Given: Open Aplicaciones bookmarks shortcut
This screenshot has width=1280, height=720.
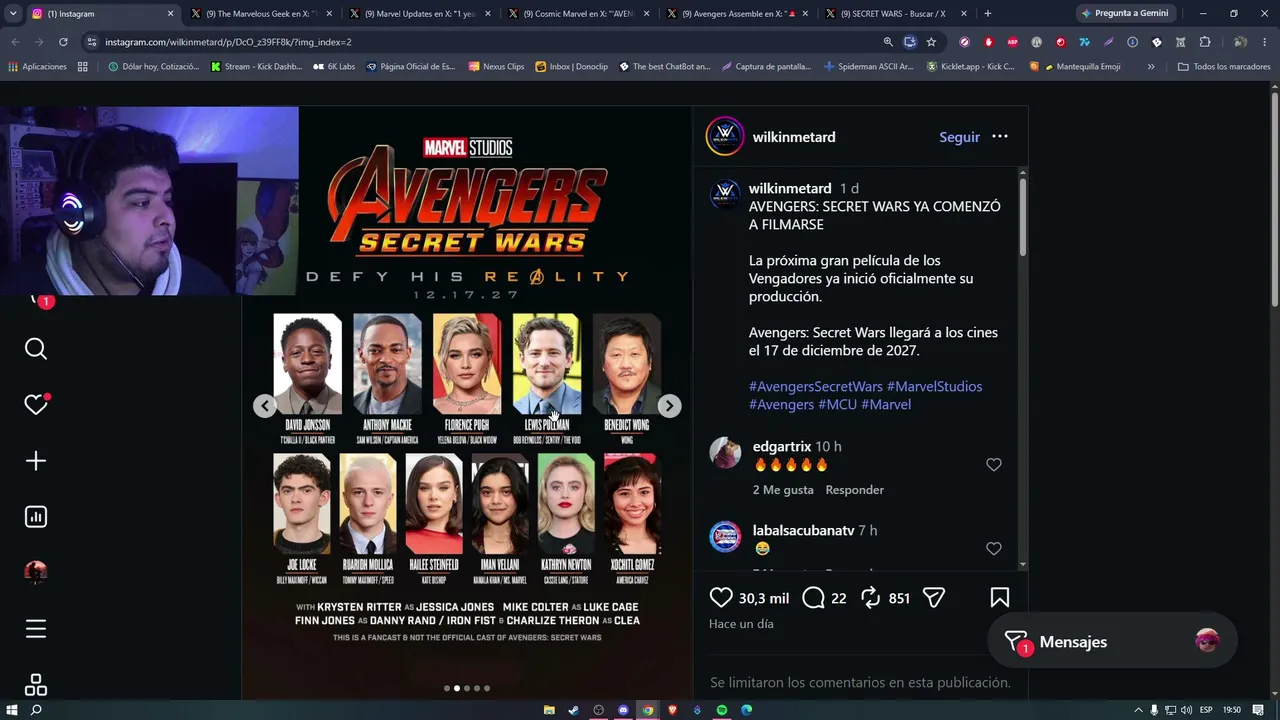Looking at the screenshot, I should pos(38,67).
